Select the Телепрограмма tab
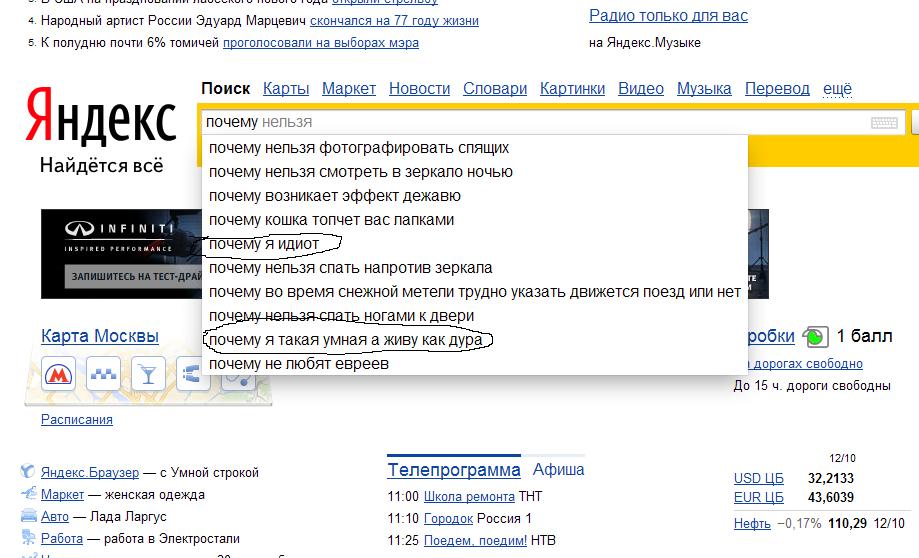This screenshot has height=558, width=919. (x=454, y=470)
